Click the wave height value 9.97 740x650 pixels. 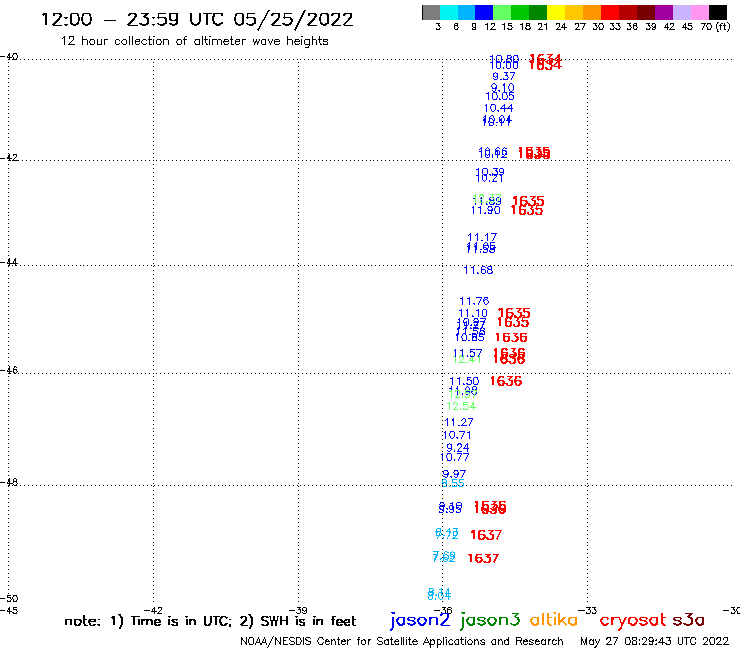coord(454,474)
